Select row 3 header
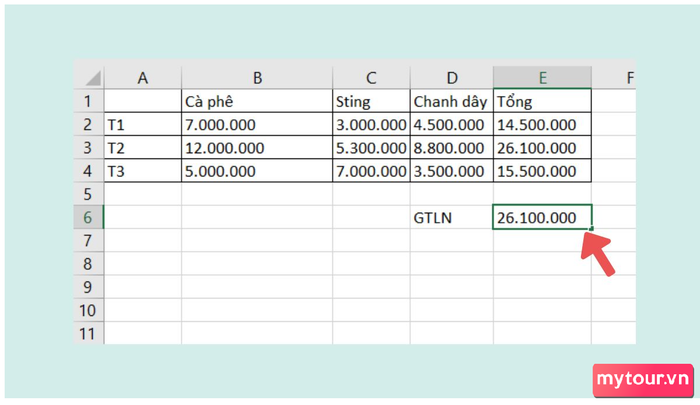The image size is (700, 405). point(88,147)
